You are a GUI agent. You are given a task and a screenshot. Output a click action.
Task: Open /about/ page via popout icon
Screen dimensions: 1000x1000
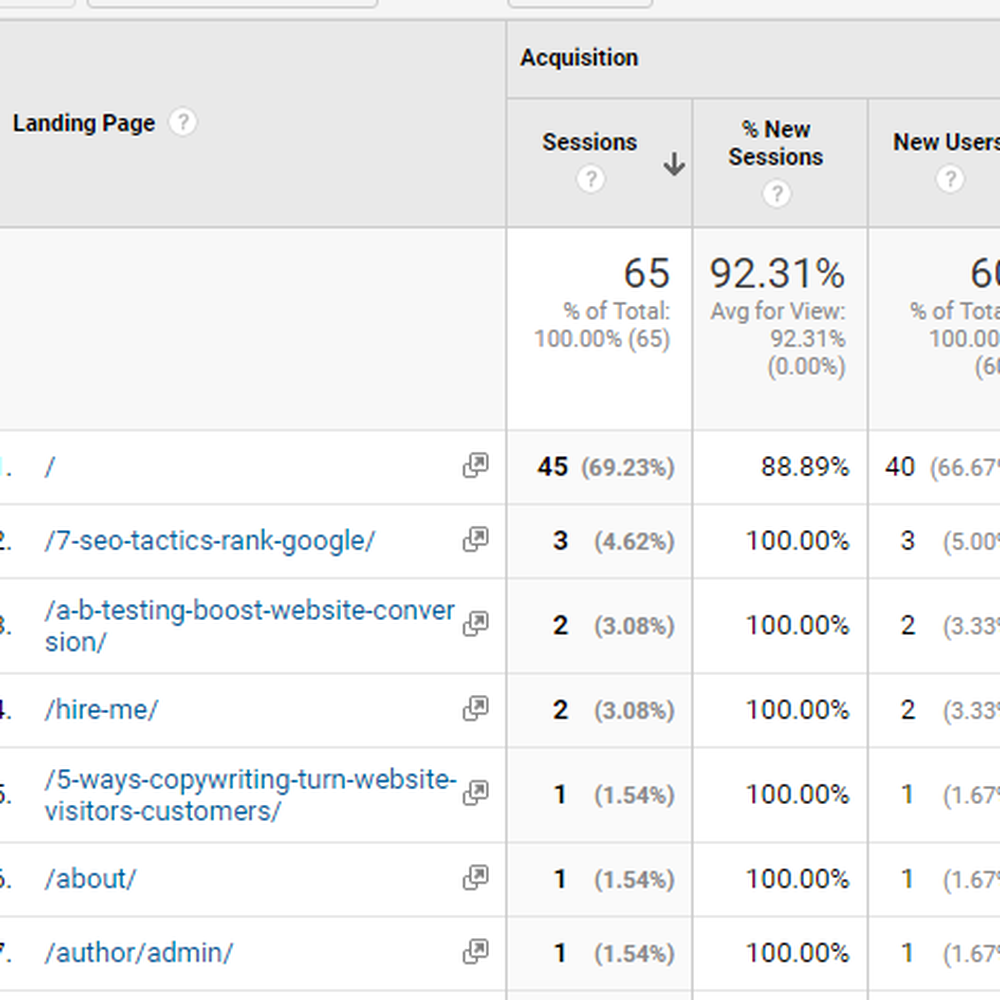476,879
